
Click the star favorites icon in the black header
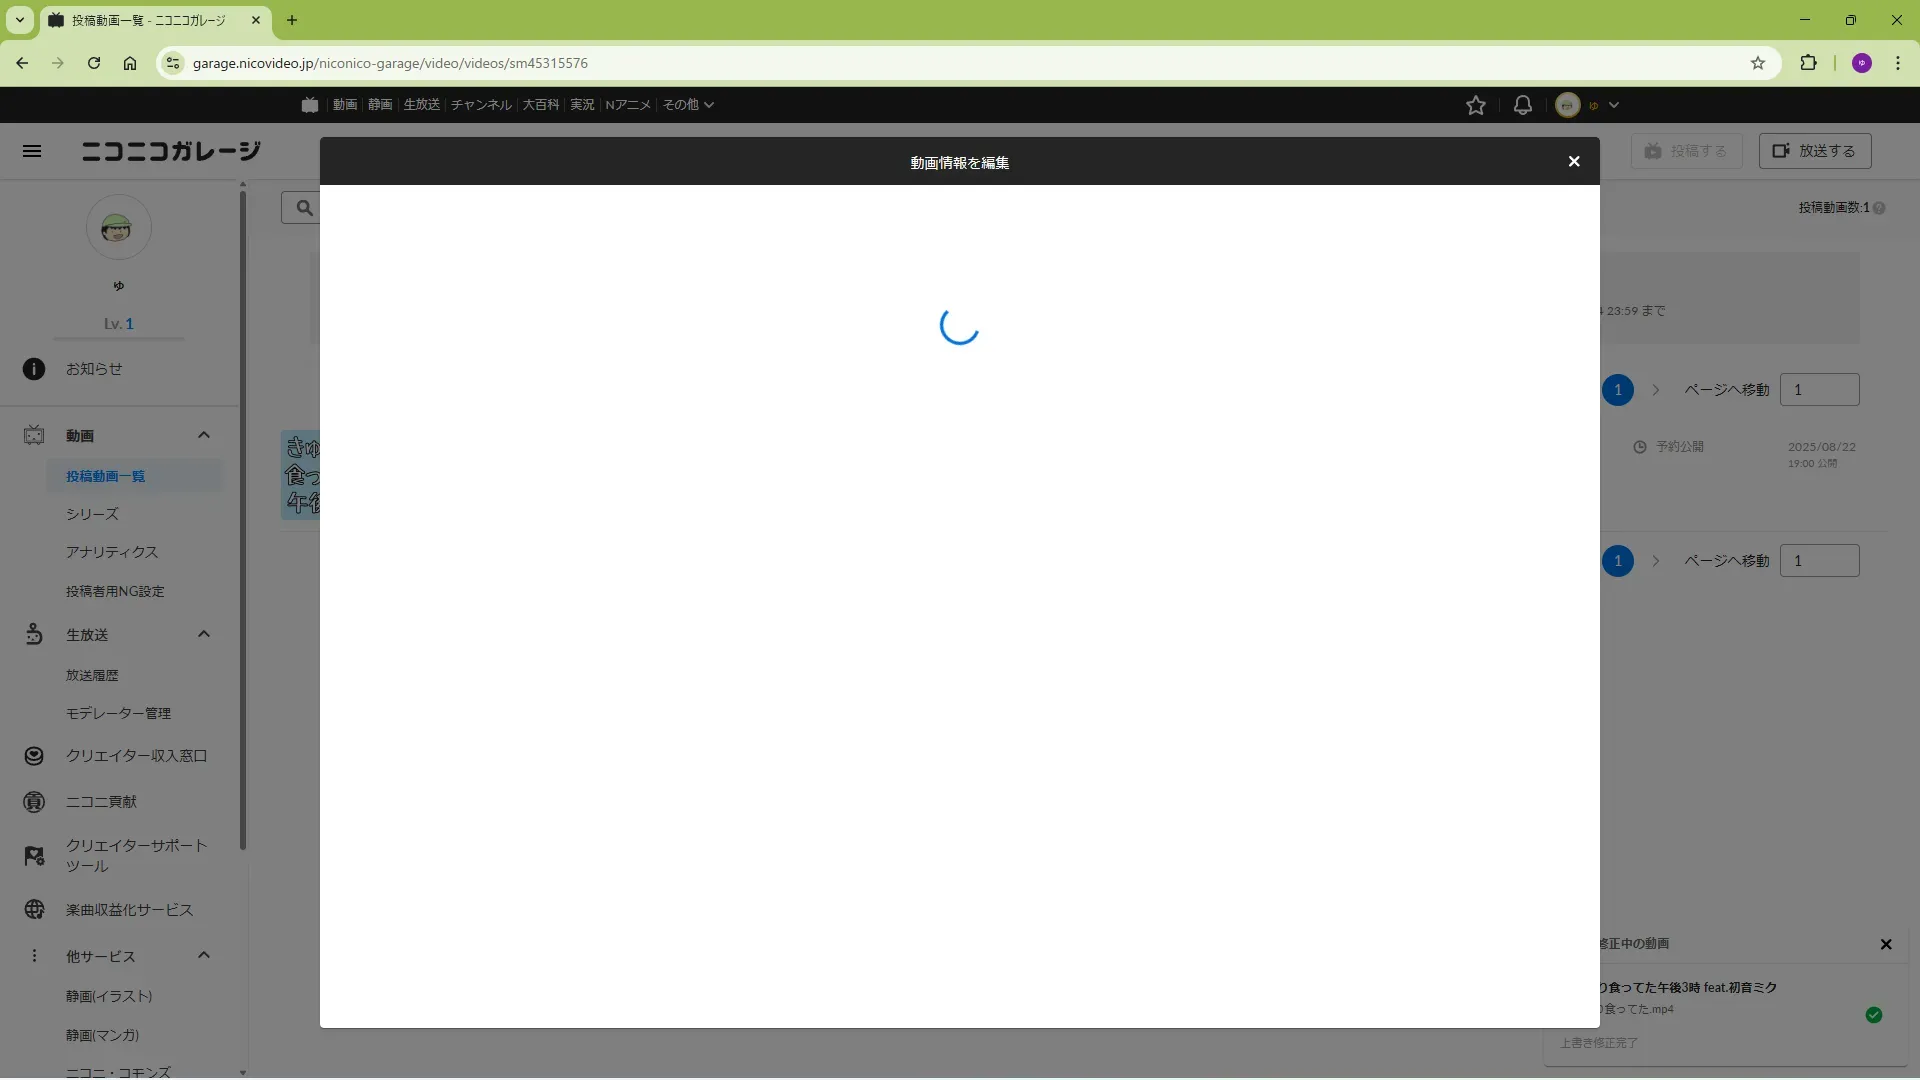pos(1475,105)
